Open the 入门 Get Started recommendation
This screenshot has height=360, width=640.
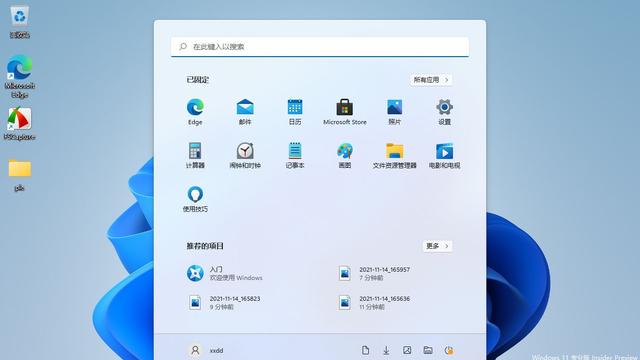pos(224,273)
